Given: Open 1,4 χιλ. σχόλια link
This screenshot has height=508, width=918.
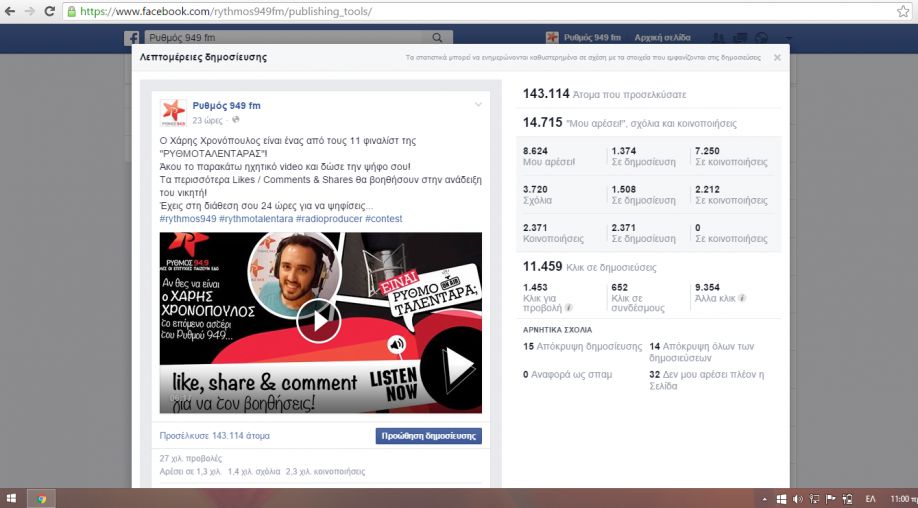Looking at the screenshot, I should (254, 471).
